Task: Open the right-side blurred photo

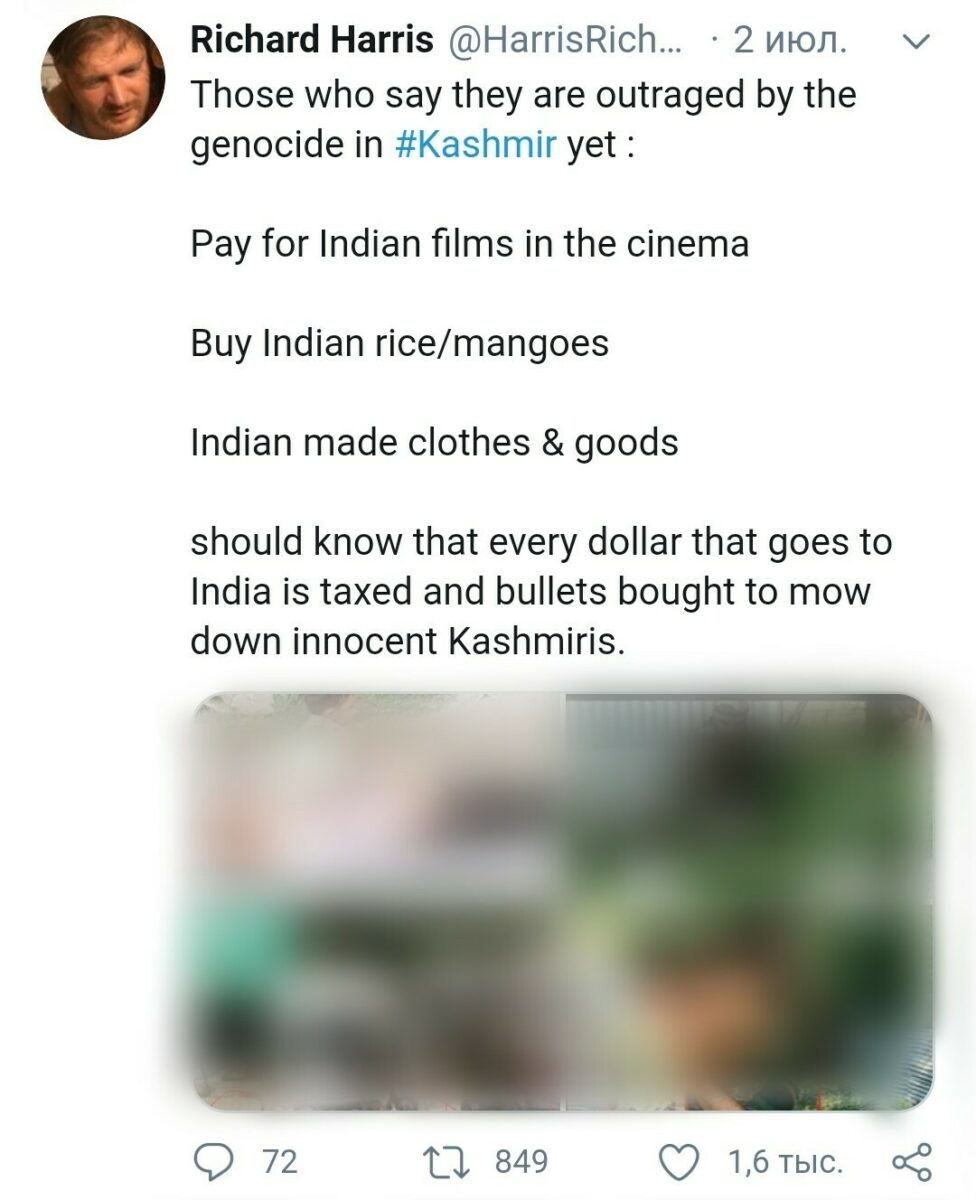Action: [750, 902]
